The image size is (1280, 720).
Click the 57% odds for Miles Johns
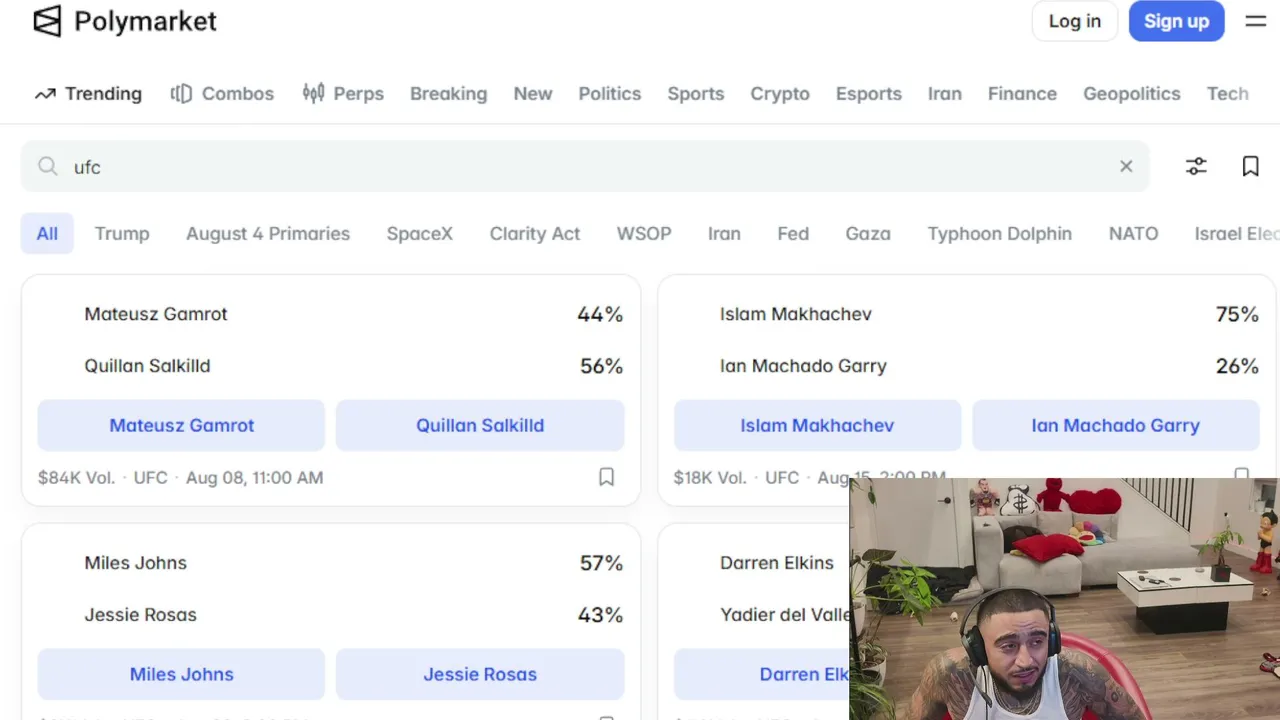coord(601,563)
